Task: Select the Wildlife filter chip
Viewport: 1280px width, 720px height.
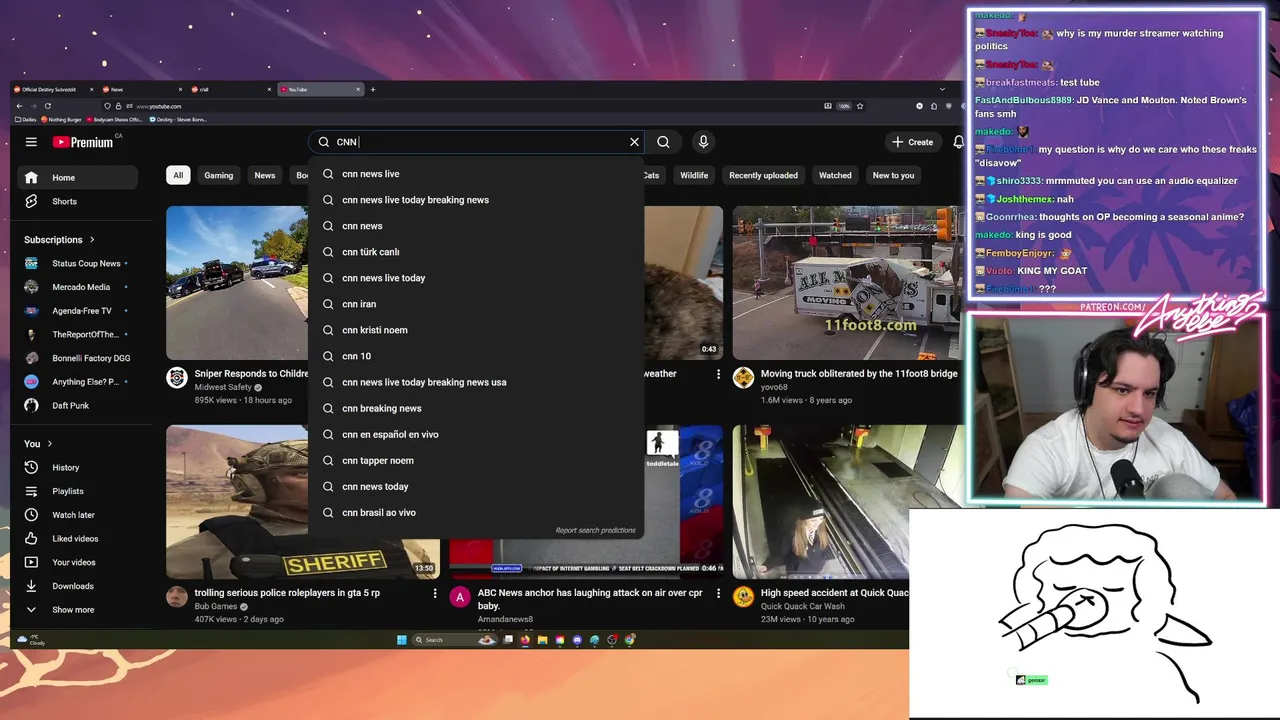Action: pyautogui.click(x=694, y=175)
